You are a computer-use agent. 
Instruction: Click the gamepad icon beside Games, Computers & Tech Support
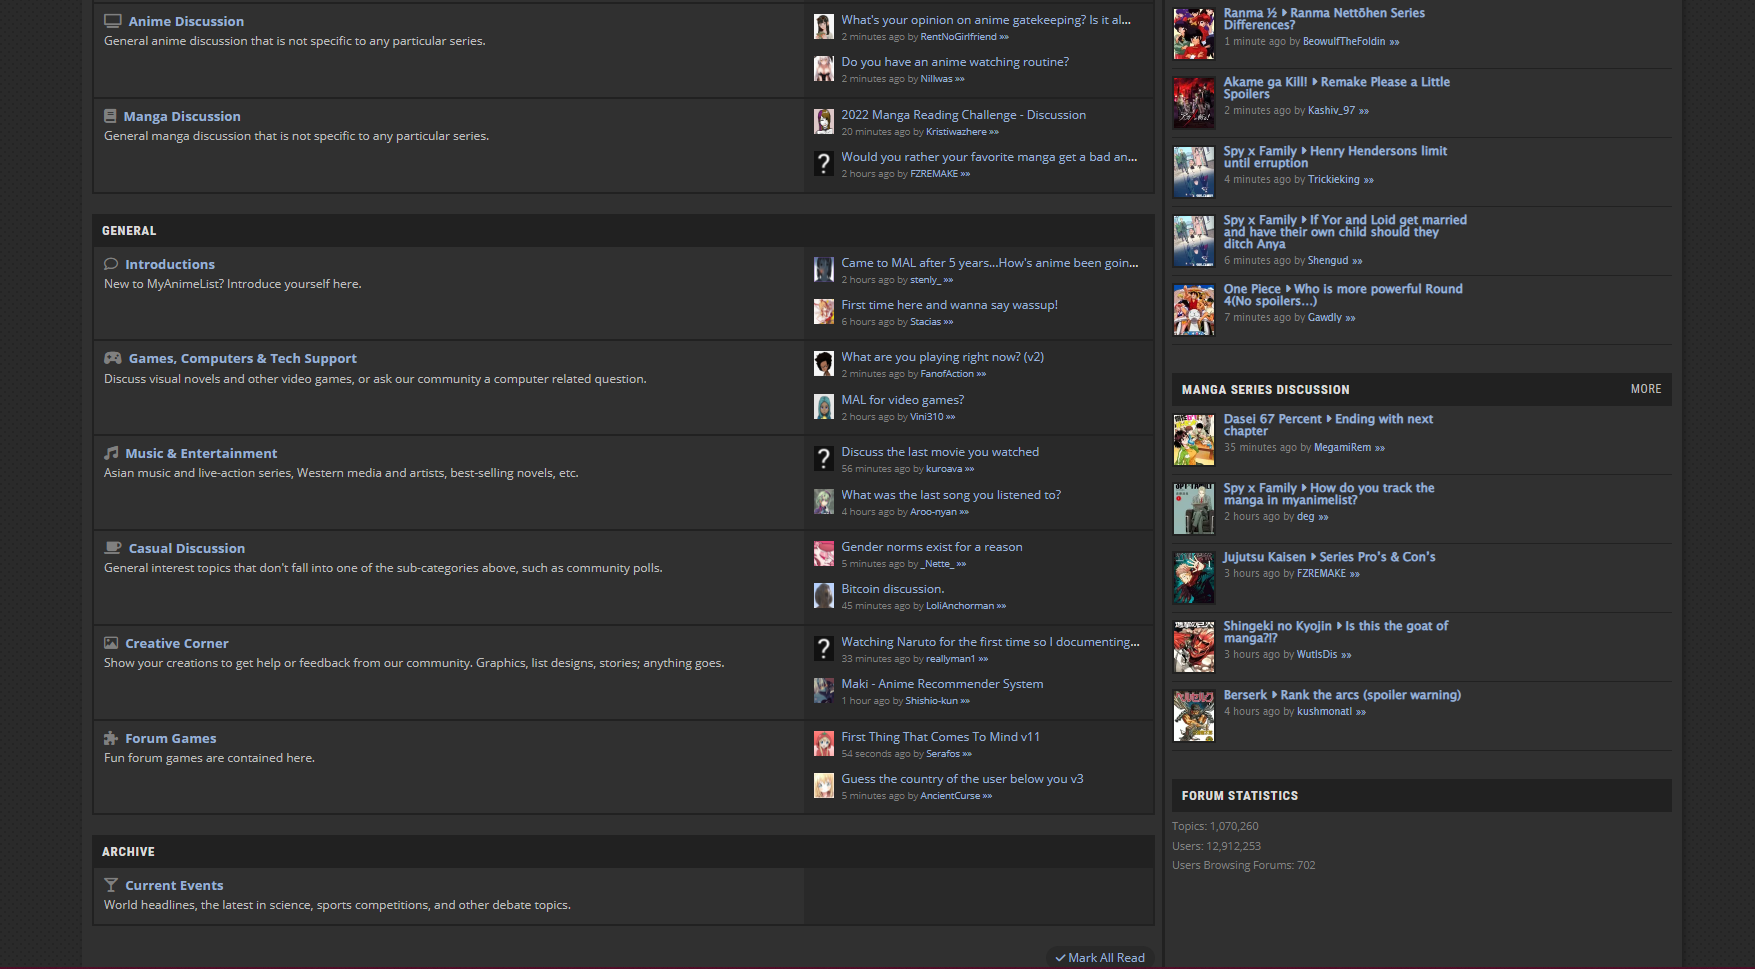(x=113, y=358)
